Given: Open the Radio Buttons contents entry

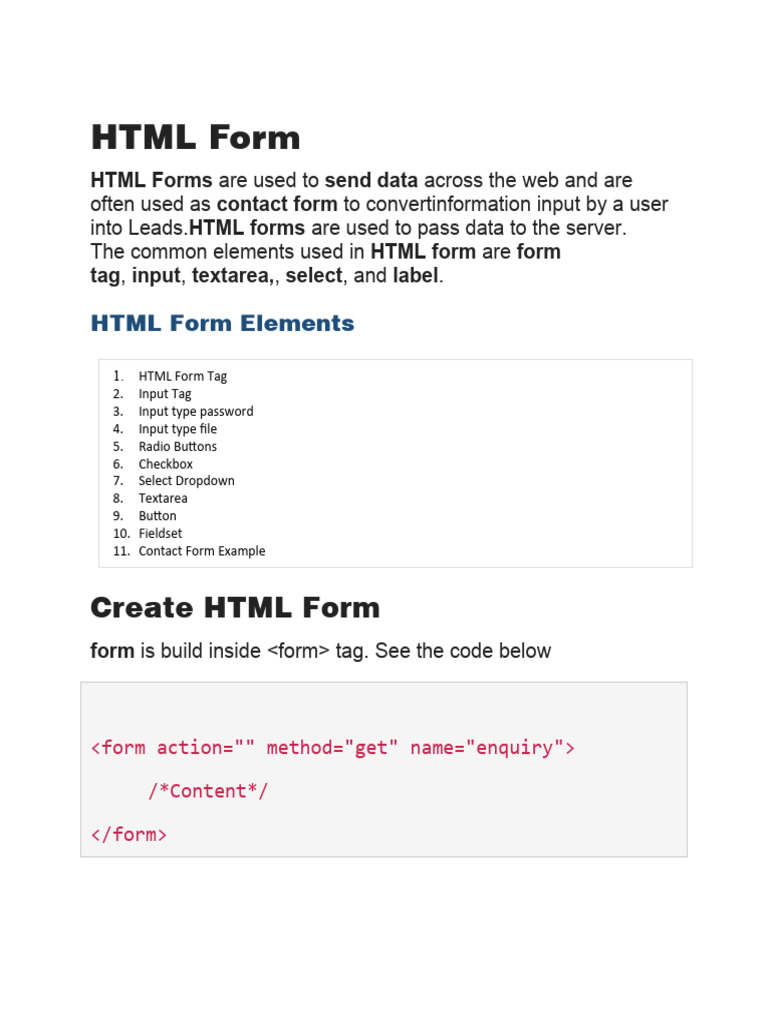Looking at the screenshot, I should (x=178, y=446).
